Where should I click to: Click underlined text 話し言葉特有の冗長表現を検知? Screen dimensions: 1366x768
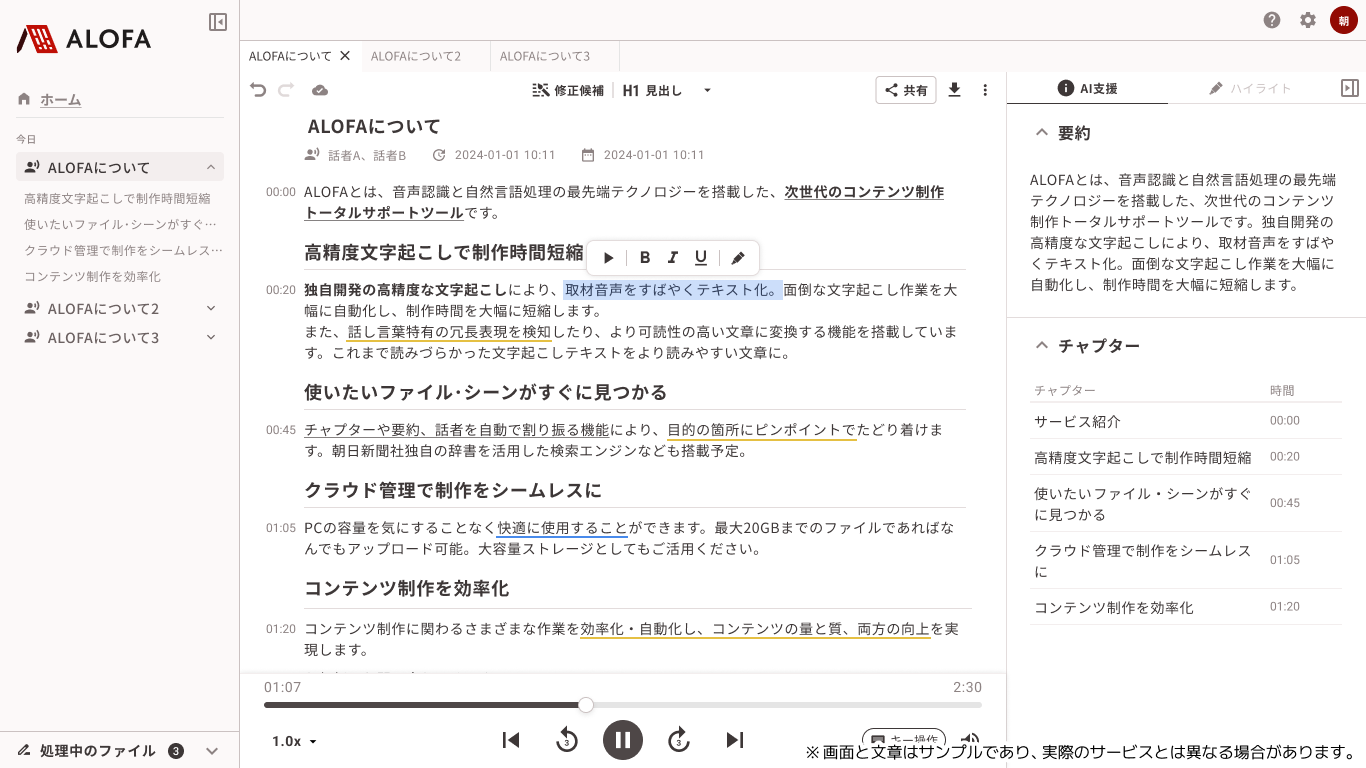click(x=449, y=331)
